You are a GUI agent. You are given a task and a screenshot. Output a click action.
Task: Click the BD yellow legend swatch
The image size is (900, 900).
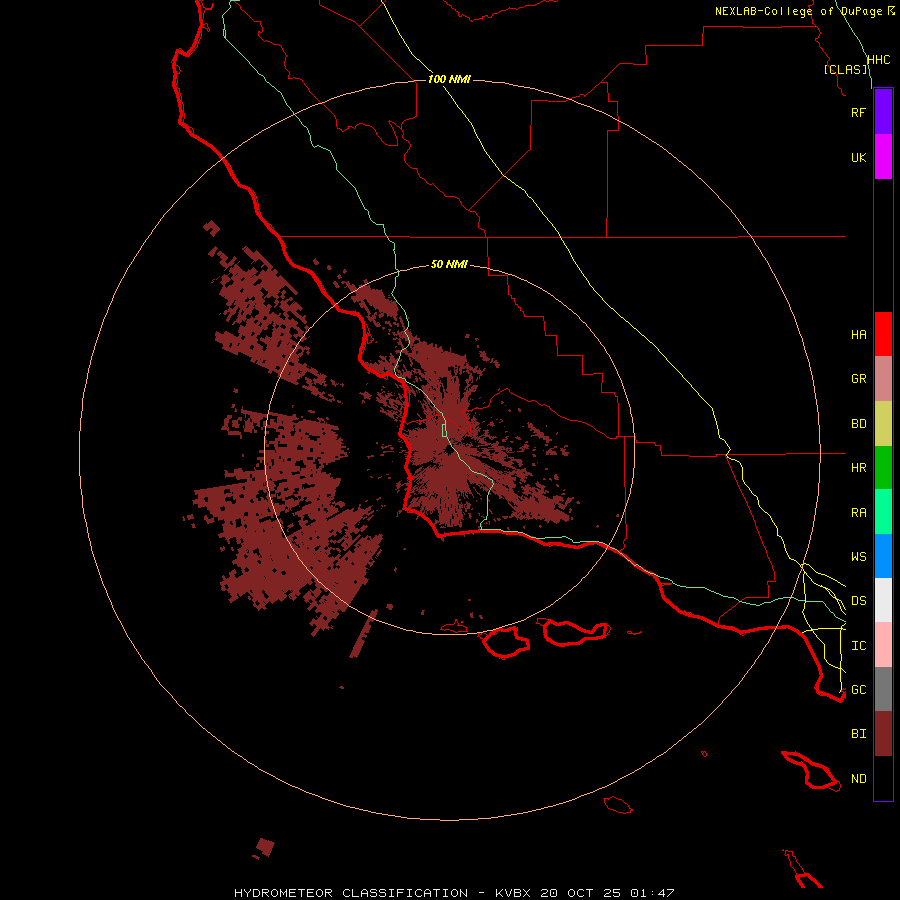point(883,424)
